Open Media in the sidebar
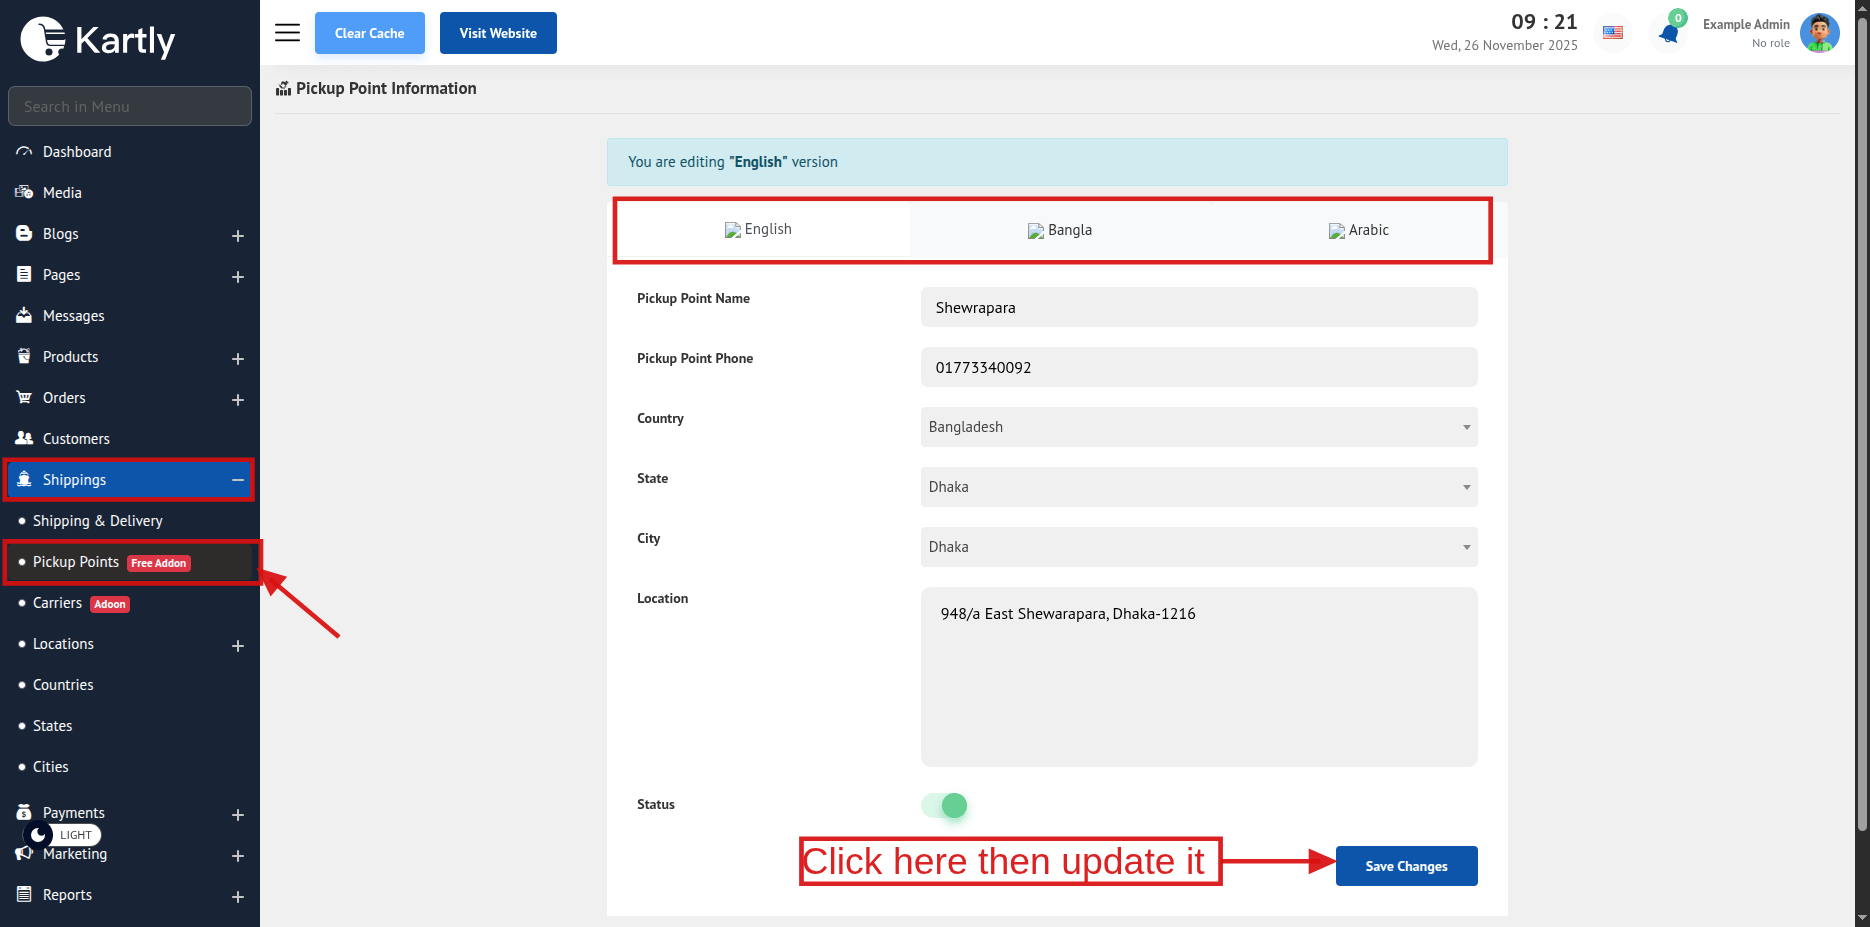 62,193
